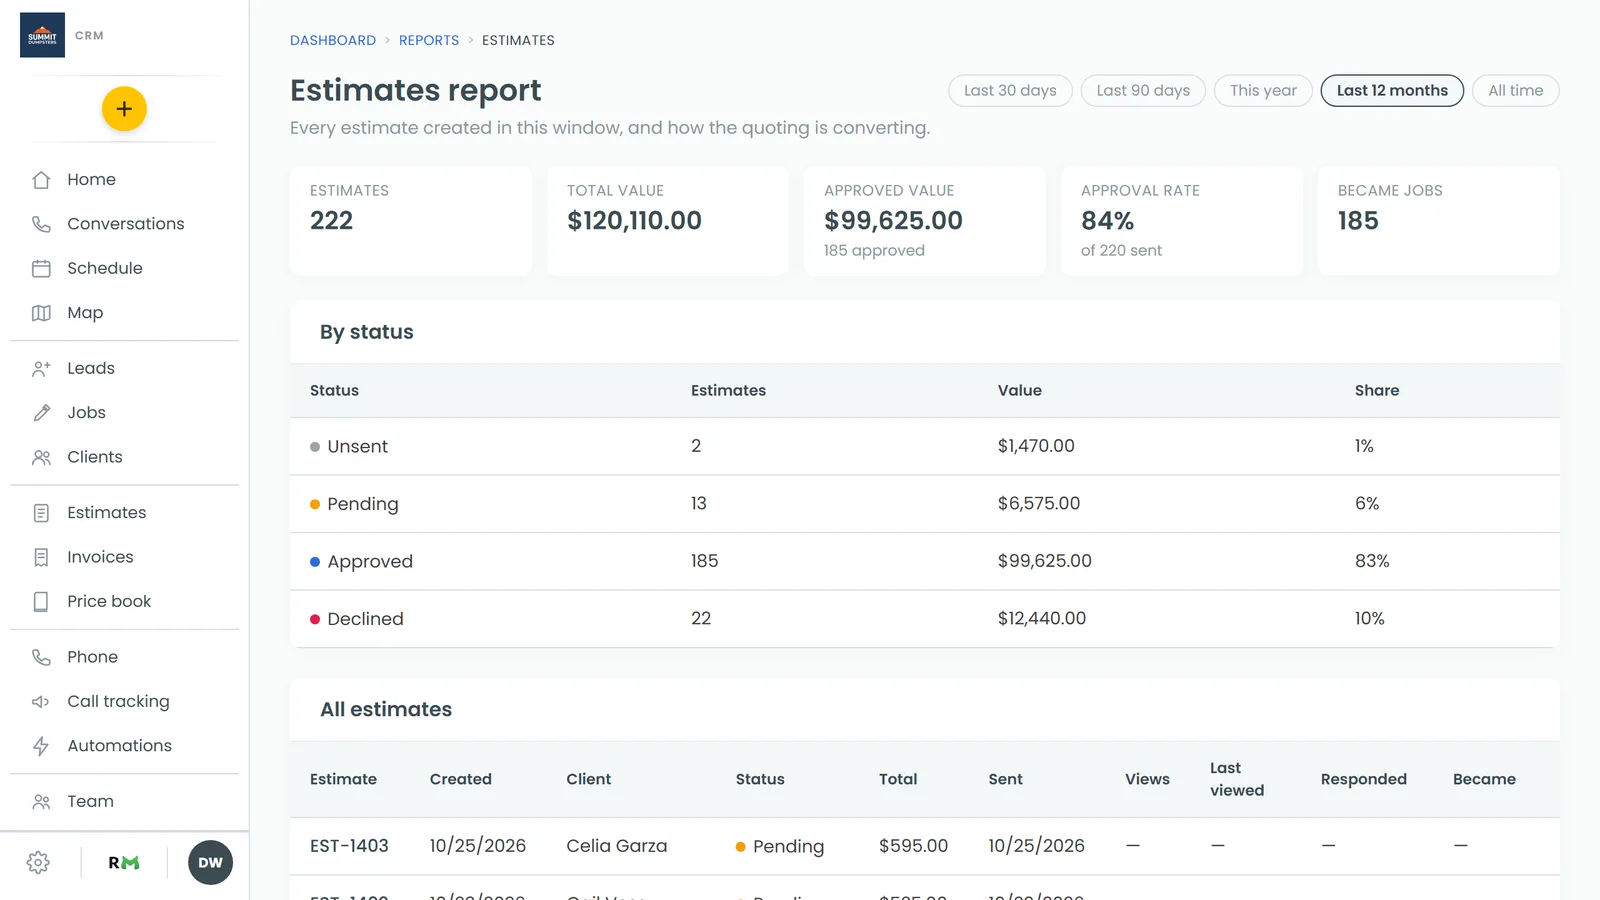Click the Total column header

898,779
